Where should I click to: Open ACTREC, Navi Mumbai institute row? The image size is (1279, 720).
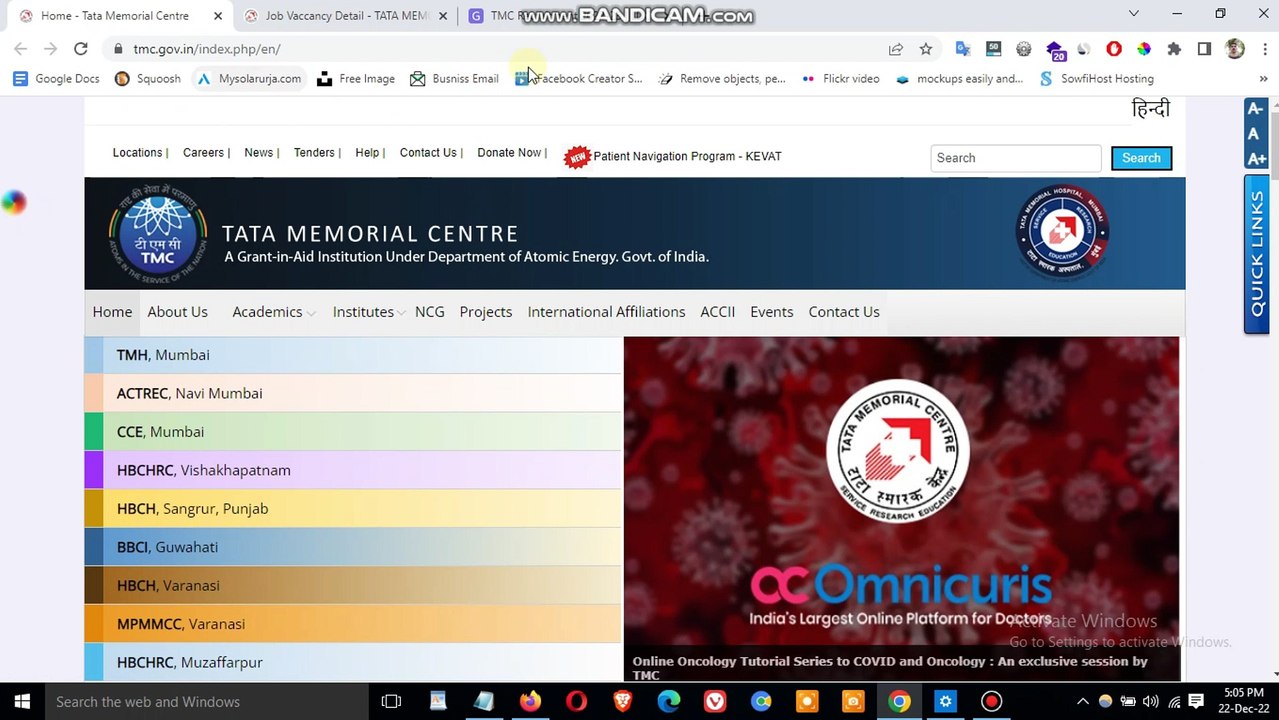(353, 393)
